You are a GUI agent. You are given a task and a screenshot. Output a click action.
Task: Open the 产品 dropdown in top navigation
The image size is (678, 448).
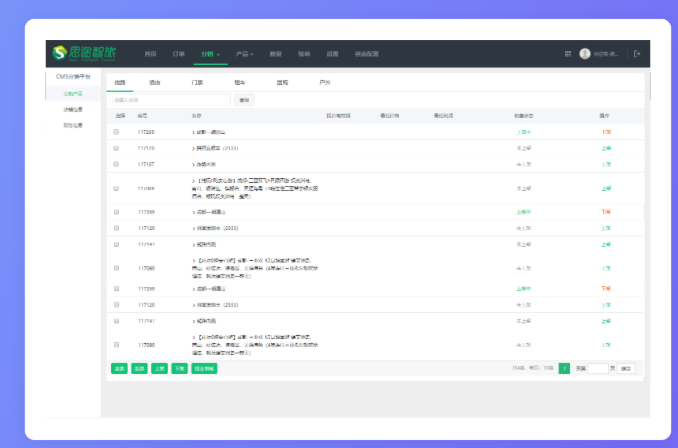point(244,54)
